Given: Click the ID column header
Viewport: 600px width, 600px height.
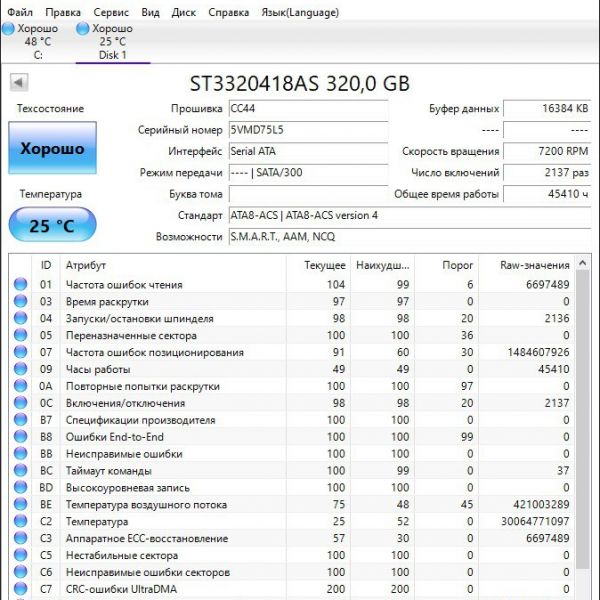Looking at the screenshot, I should (x=46, y=265).
